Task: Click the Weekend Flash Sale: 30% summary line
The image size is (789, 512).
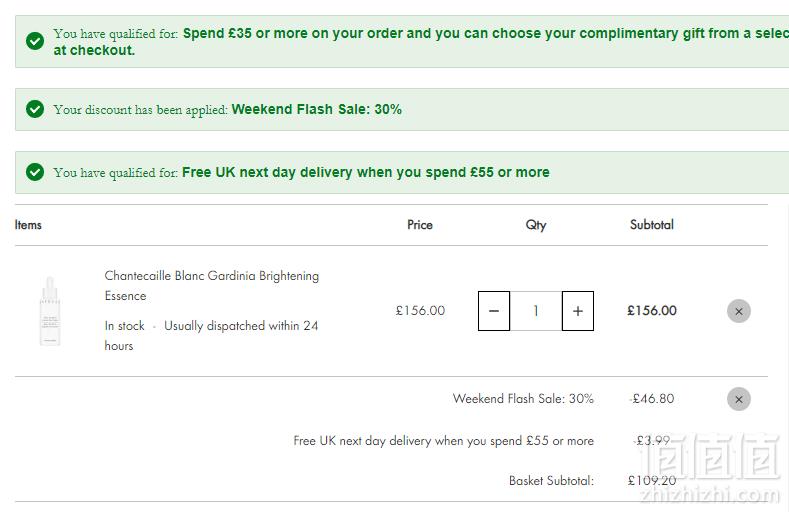Action: point(523,399)
